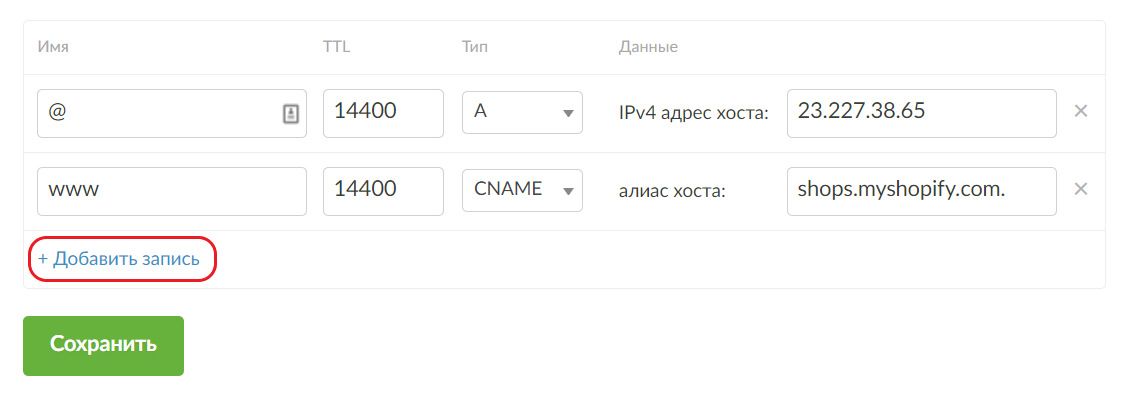Click the 'Тип' column header
1147x394 pixels.
[x=475, y=48]
